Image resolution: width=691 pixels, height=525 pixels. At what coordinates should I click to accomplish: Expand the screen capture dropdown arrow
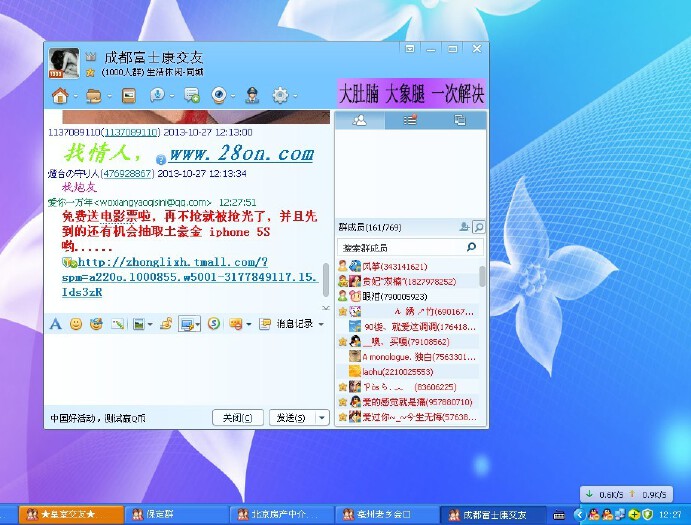tap(197, 325)
